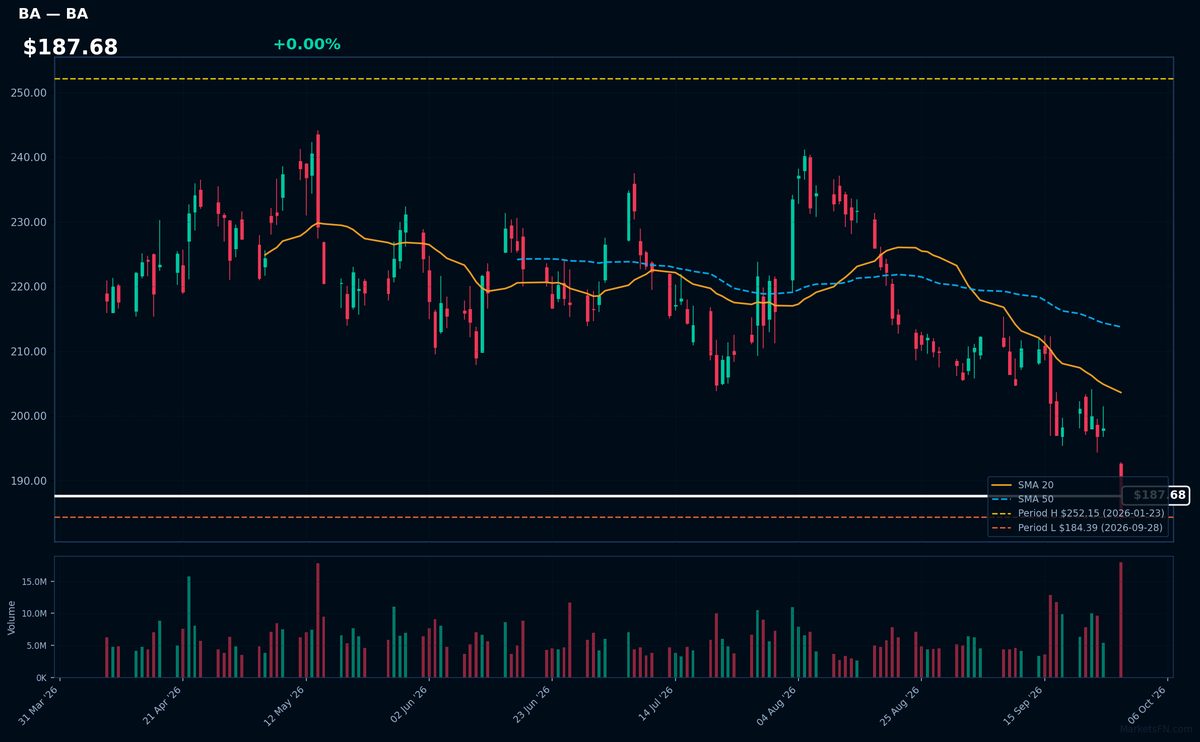
Task: Click the 10.0M volume axis label
Action: (35, 613)
